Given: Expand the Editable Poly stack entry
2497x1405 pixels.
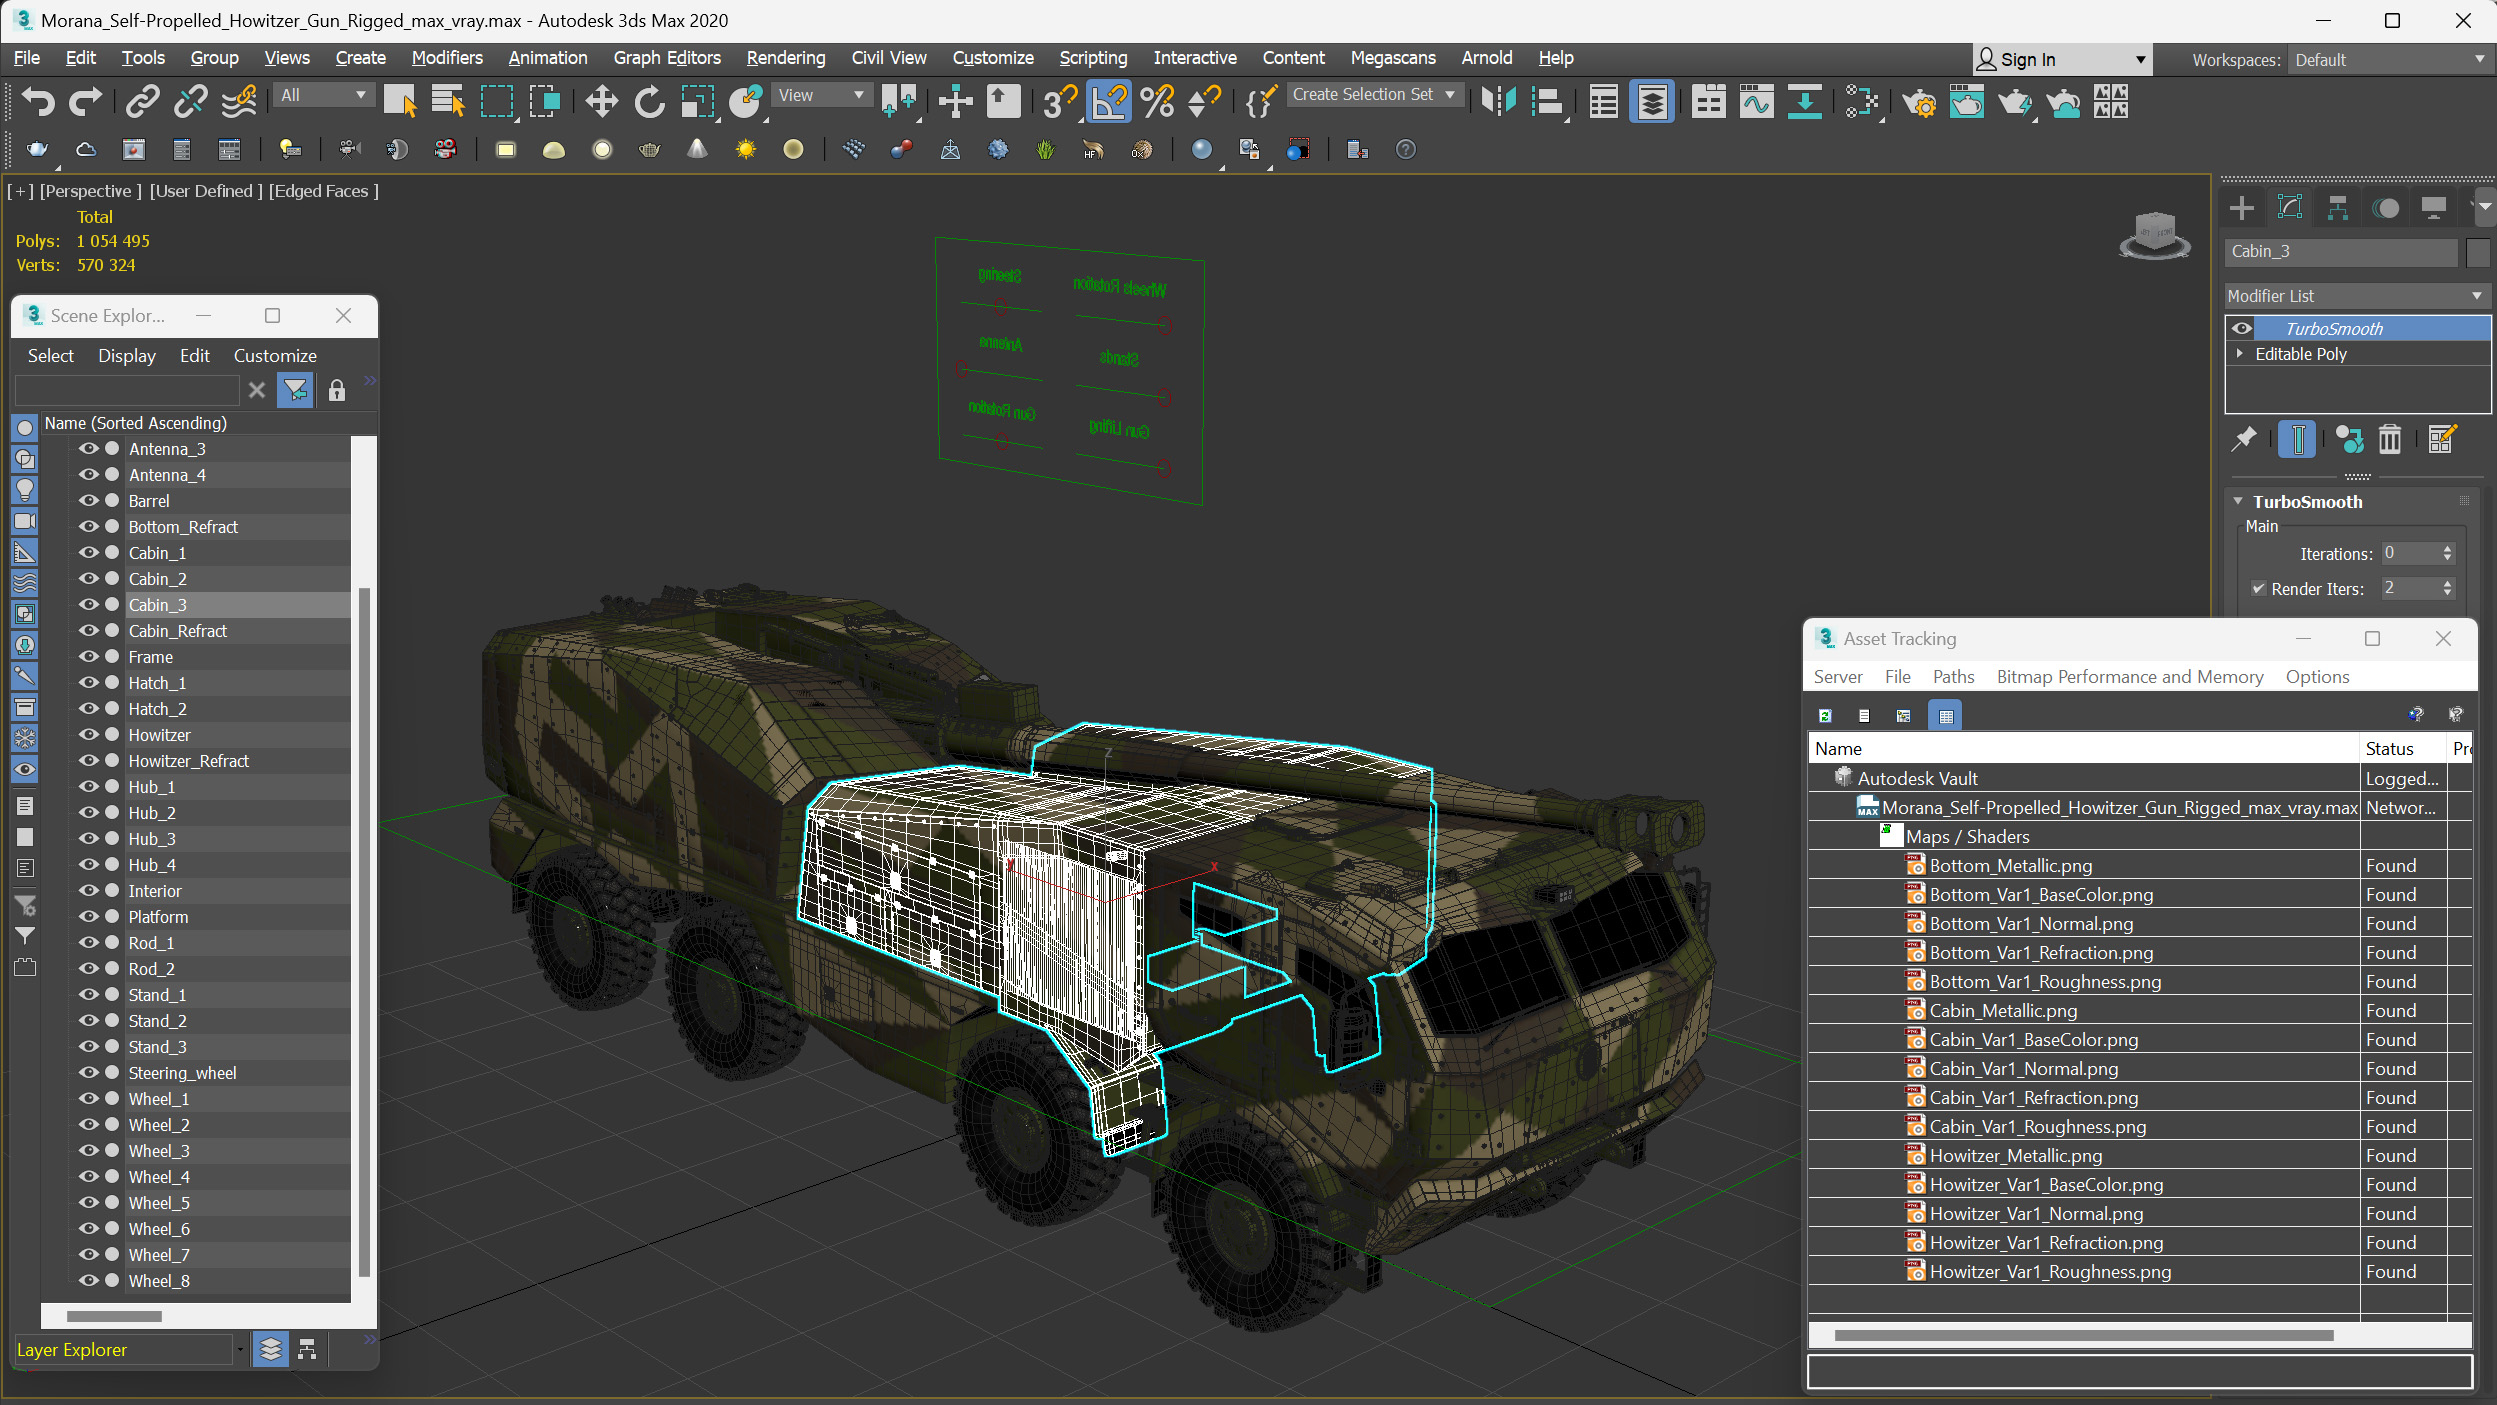Looking at the screenshot, I should (x=2240, y=354).
